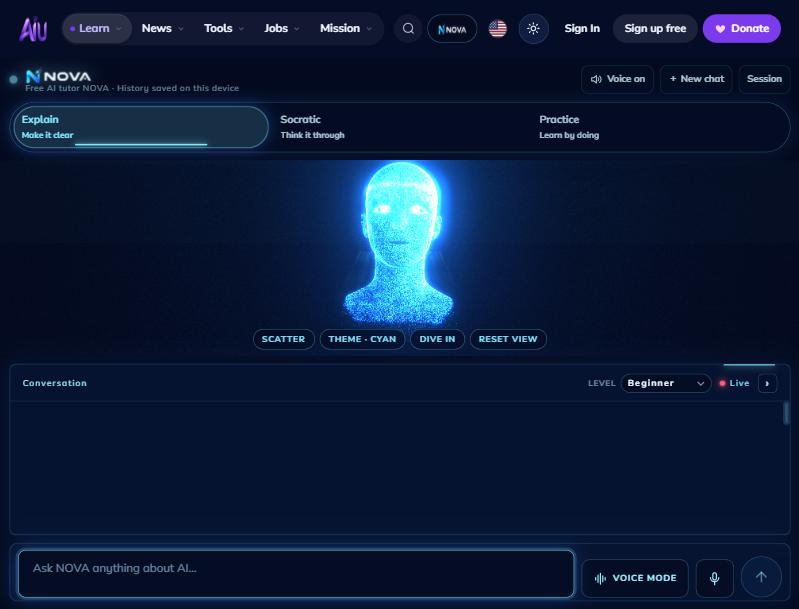Click the Conversation heading text
The width and height of the screenshot is (799, 609).
[55, 383]
